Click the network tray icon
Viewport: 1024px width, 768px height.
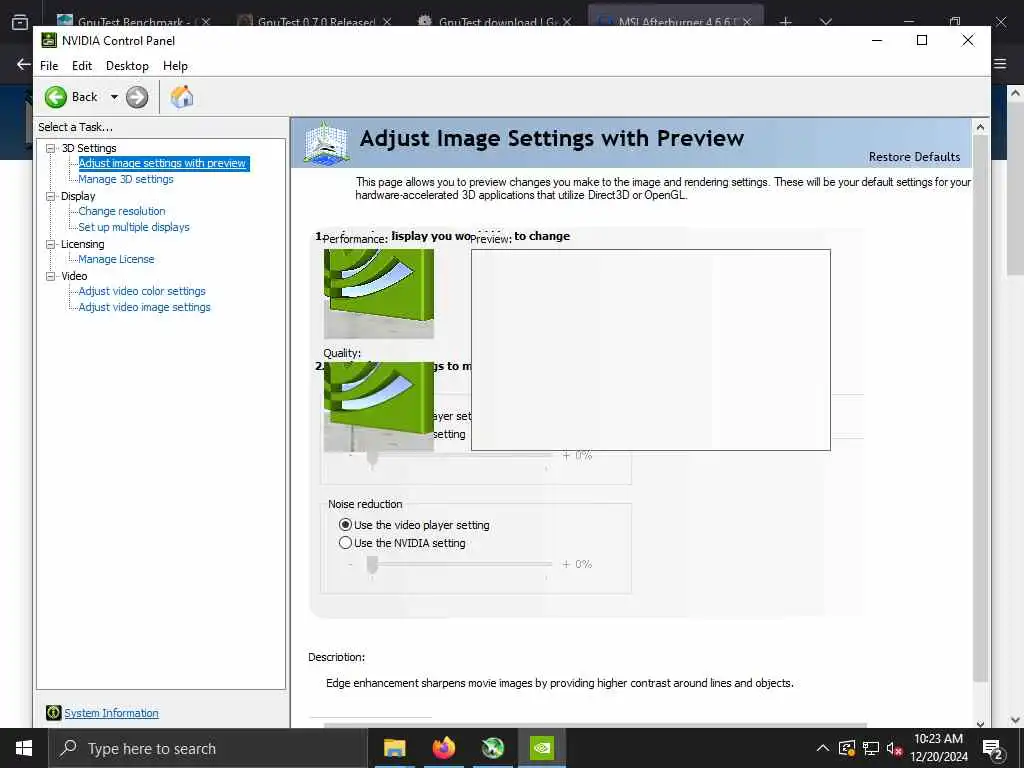pyautogui.click(x=871, y=748)
